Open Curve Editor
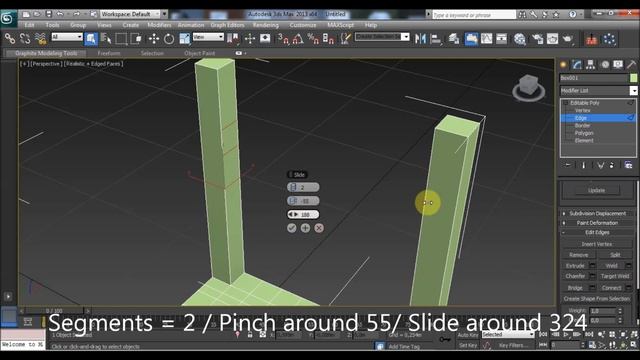This screenshot has height=360, width=640. coord(487,39)
